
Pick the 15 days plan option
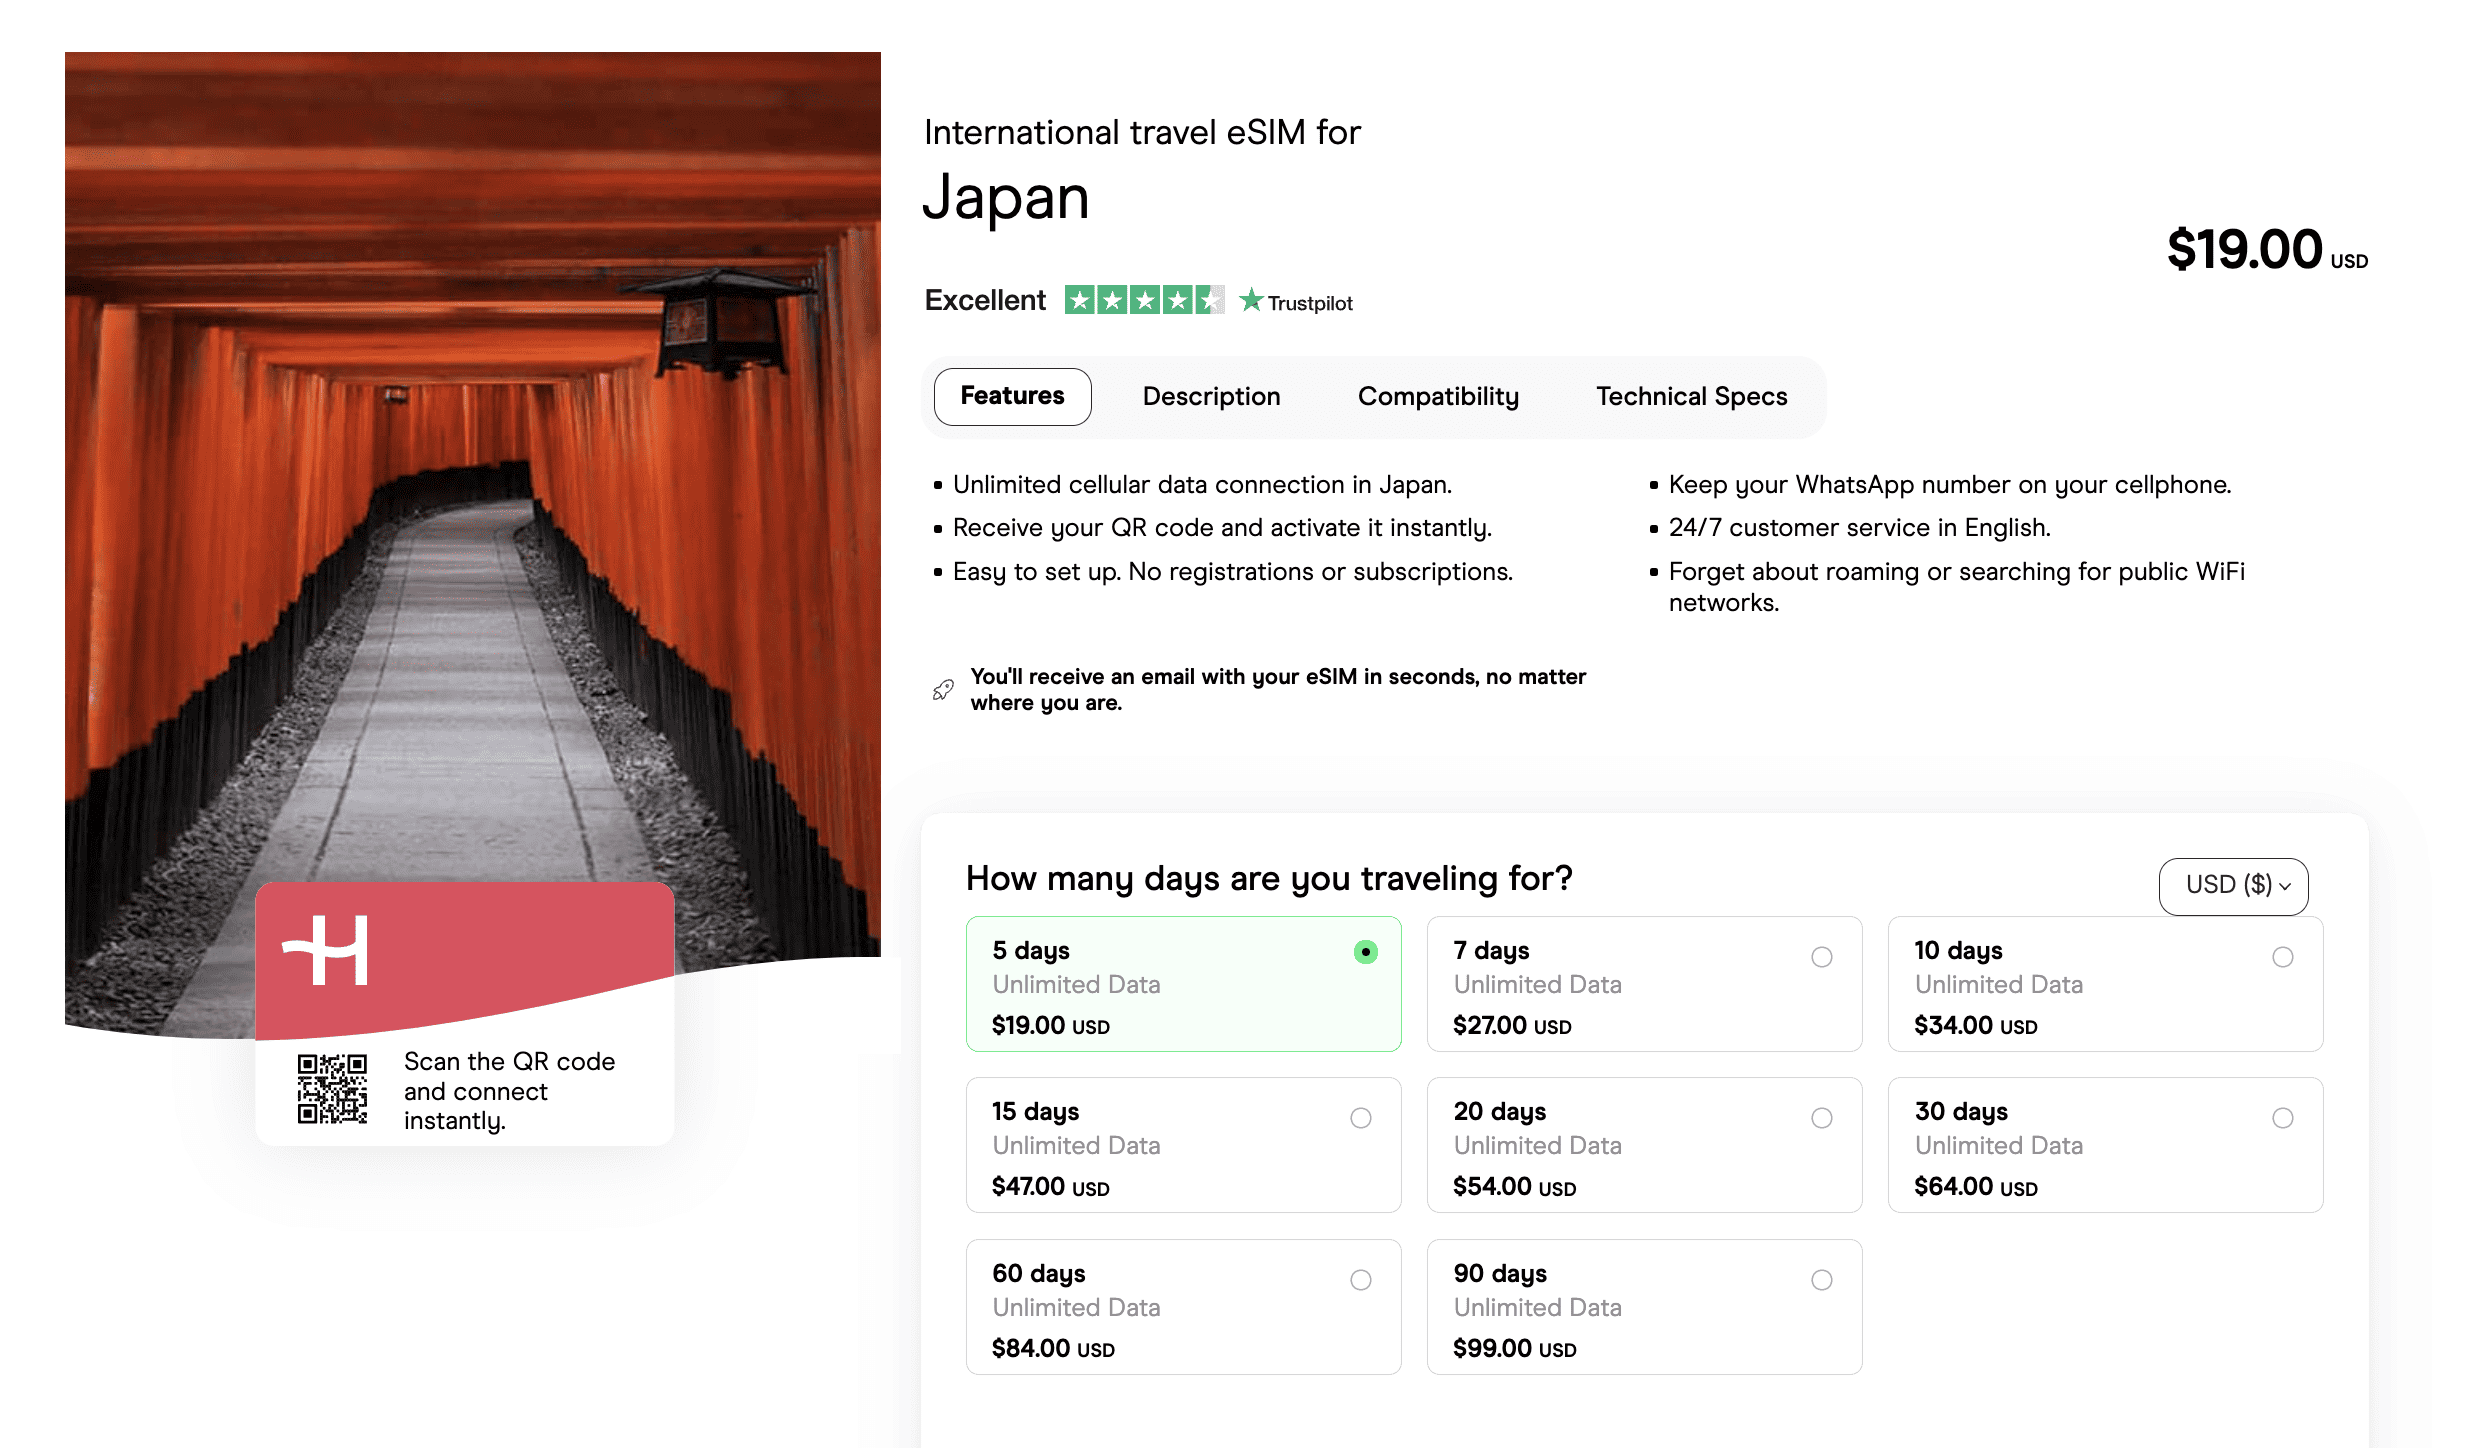tap(1360, 1118)
